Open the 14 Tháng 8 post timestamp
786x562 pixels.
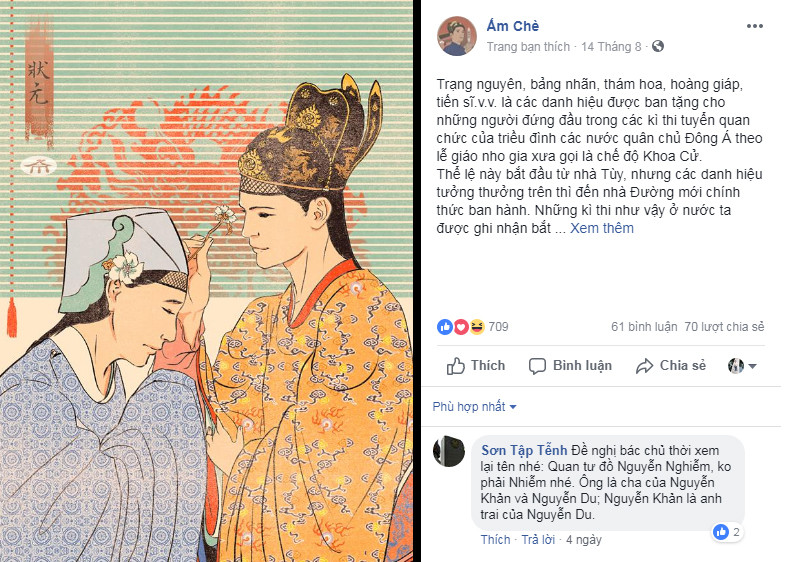point(611,47)
